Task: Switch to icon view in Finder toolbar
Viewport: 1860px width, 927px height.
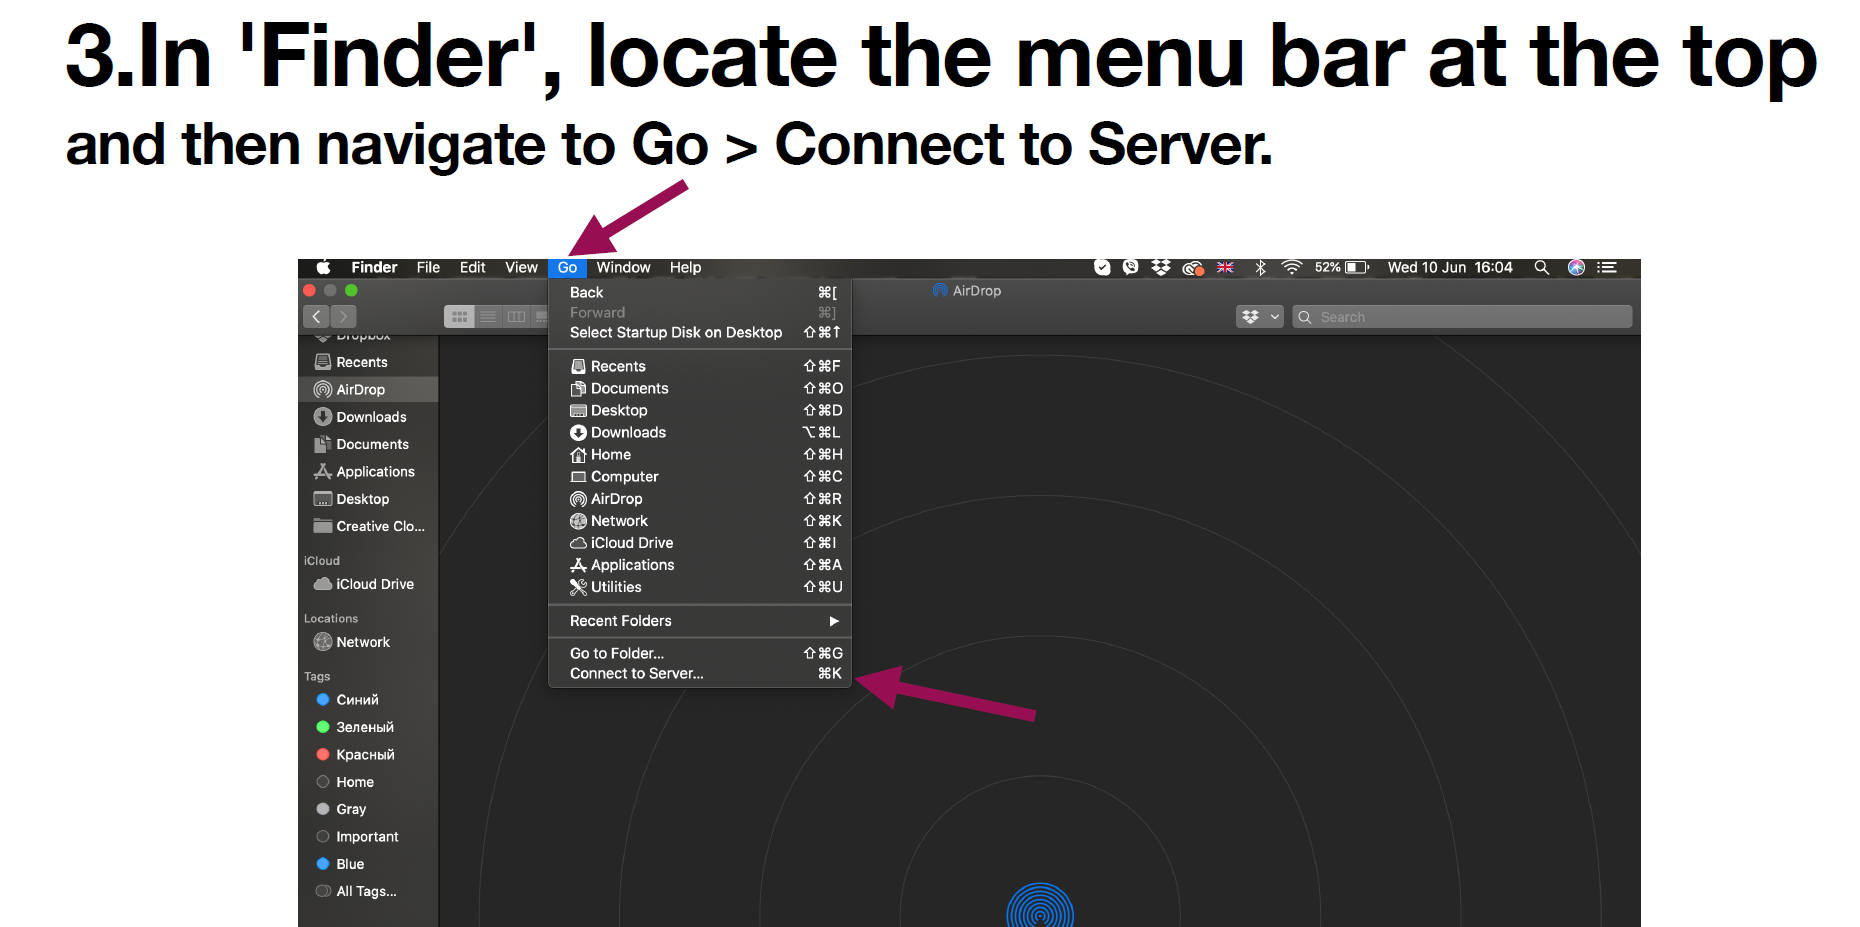Action: click(x=459, y=316)
